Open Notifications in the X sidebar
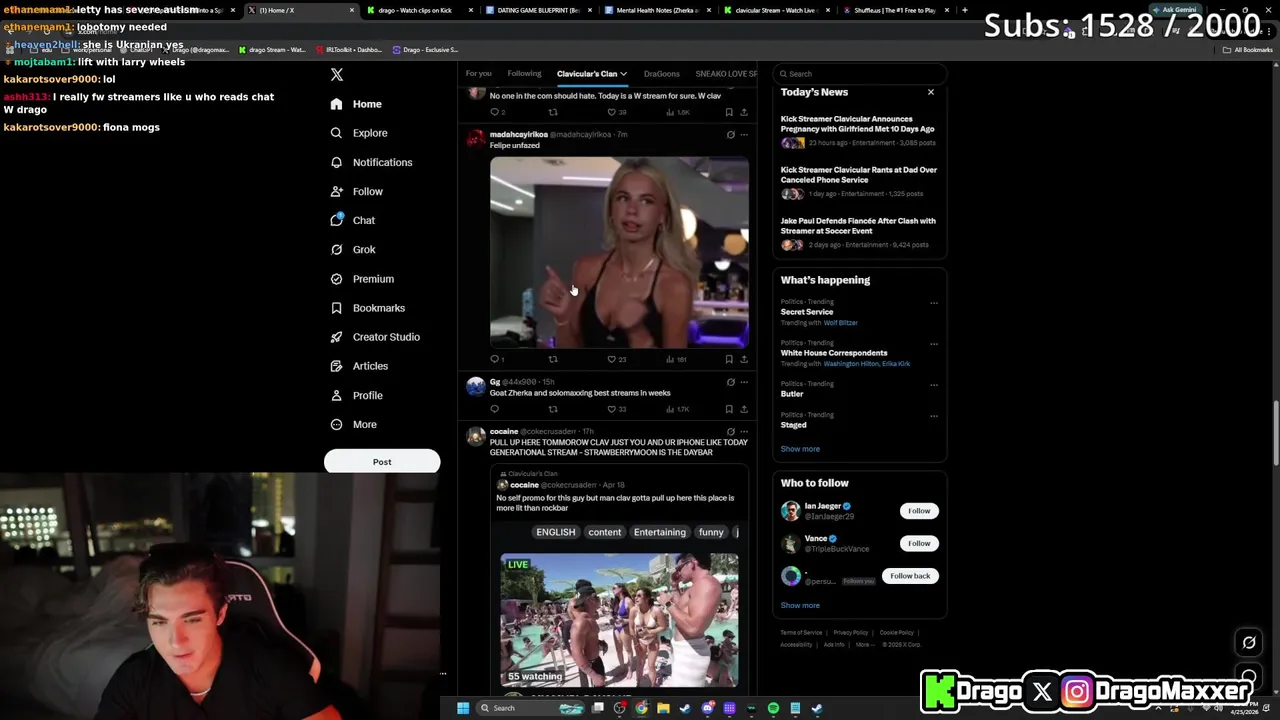 click(371, 162)
